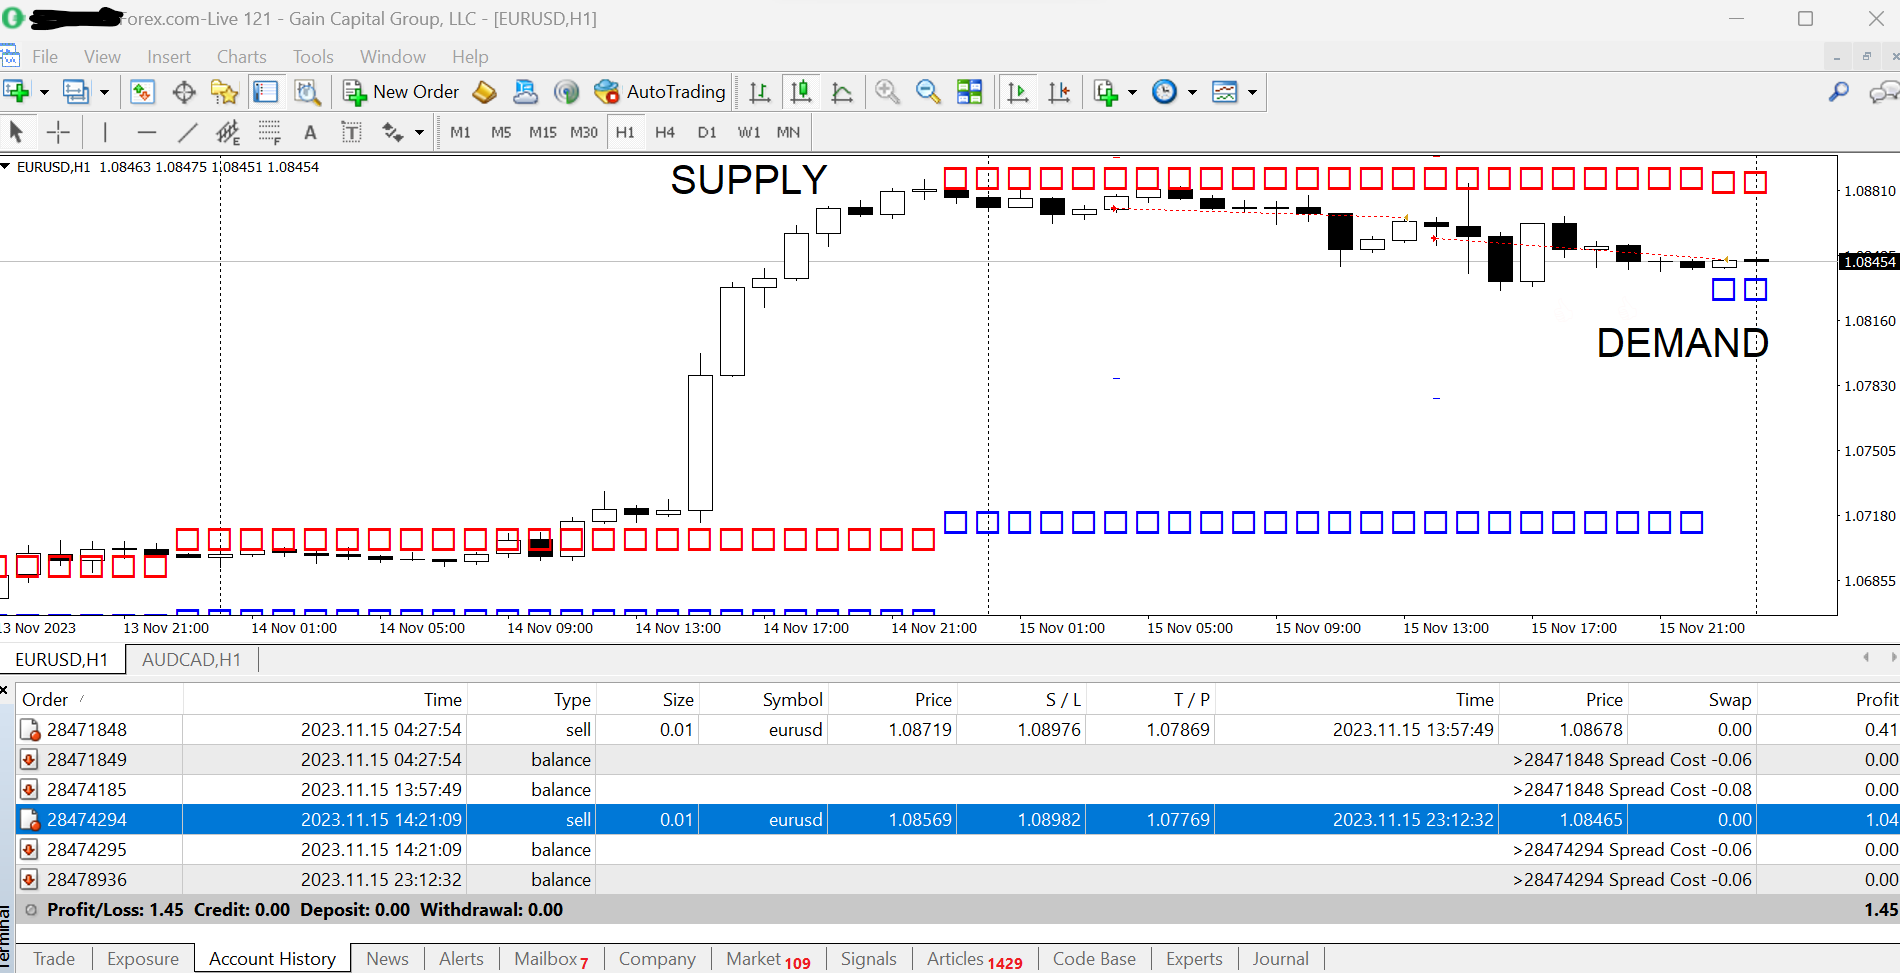Search using the magnifier icon at top right
Image resolution: width=1900 pixels, height=973 pixels.
[1838, 92]
